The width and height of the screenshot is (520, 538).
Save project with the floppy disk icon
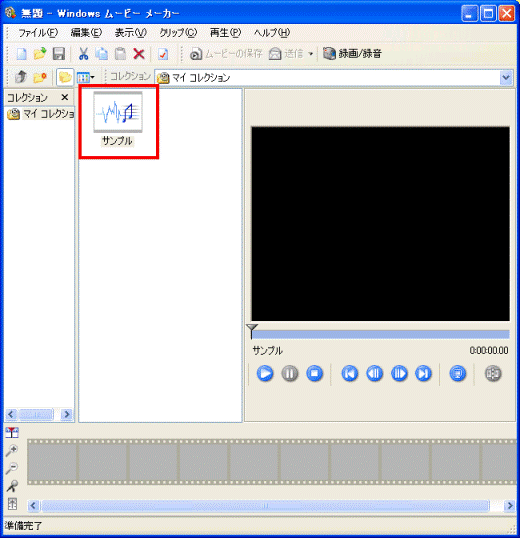point(59,54)
